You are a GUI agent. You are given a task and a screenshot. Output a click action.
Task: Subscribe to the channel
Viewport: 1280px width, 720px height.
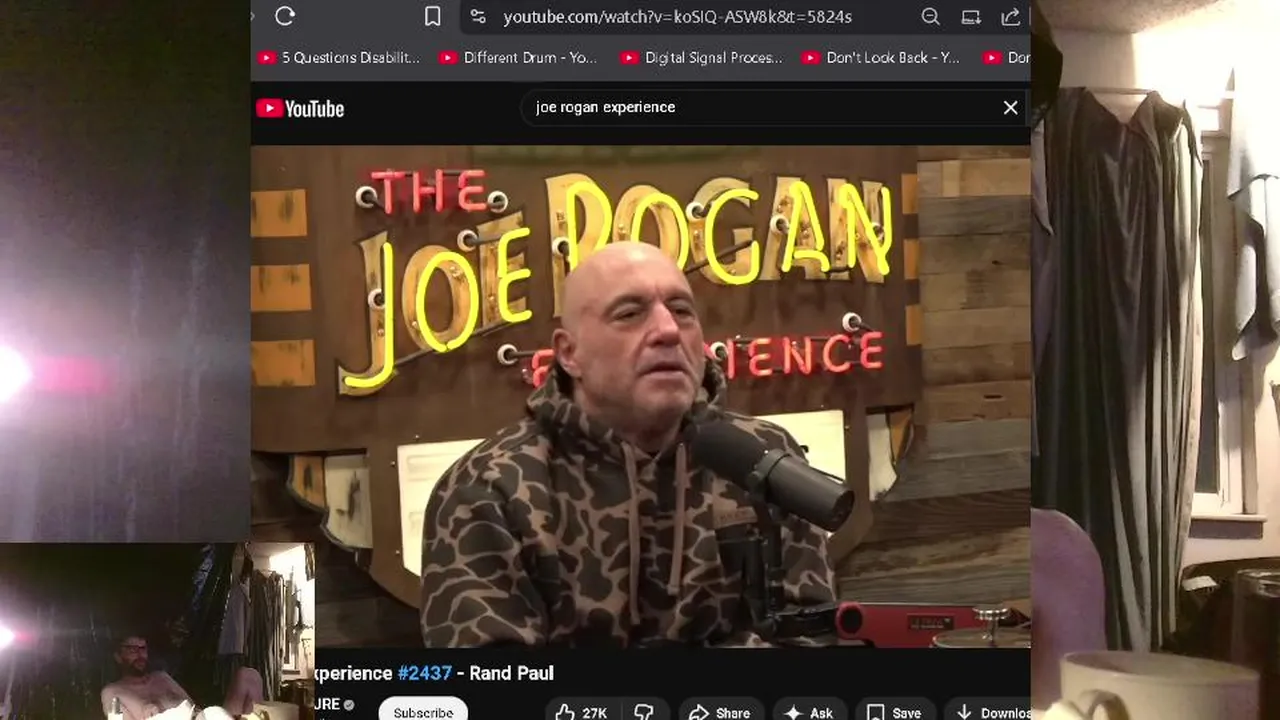pos(423,712)
